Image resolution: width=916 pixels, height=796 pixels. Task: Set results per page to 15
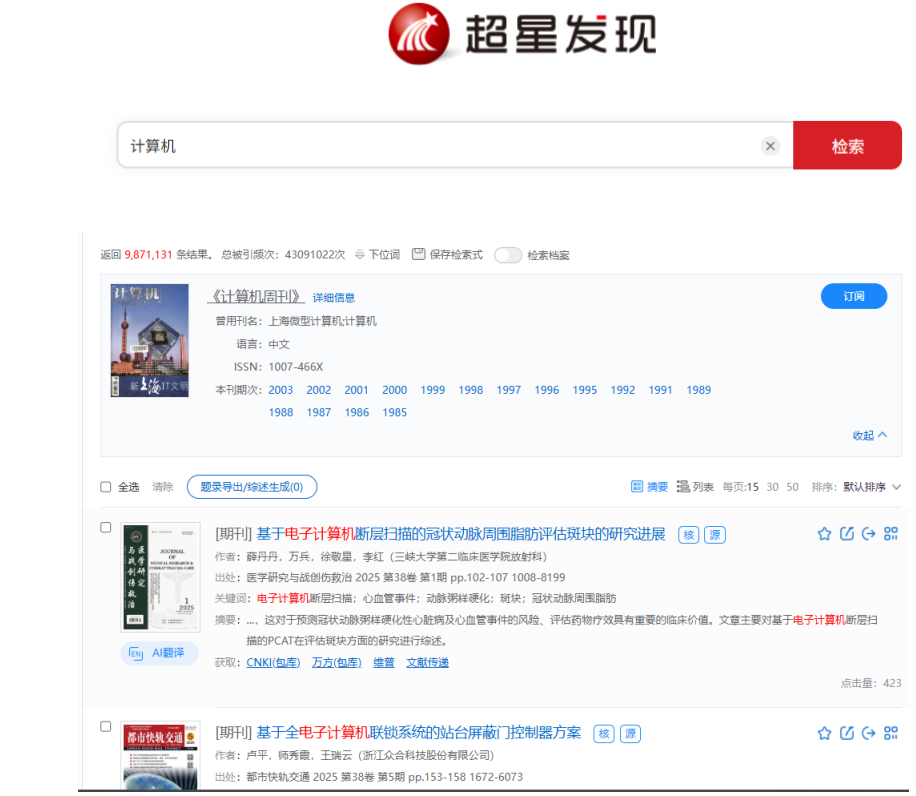click(x=752, y=487)
